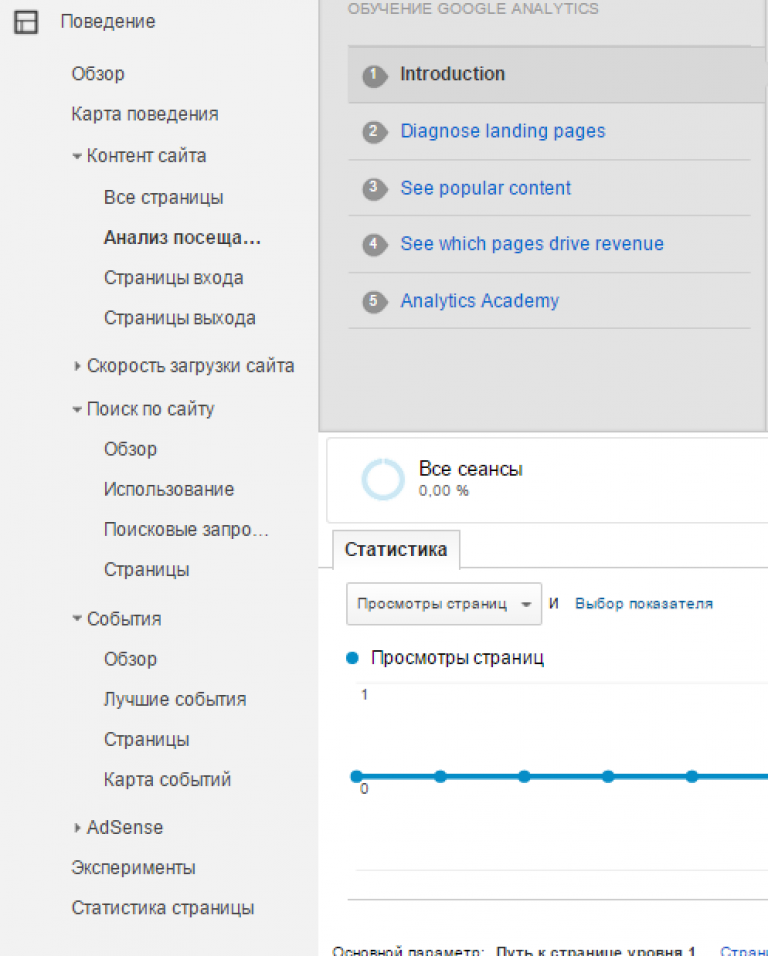
Task: Click the Все сеансы segment circle
Action: click(x=383, y=480)
